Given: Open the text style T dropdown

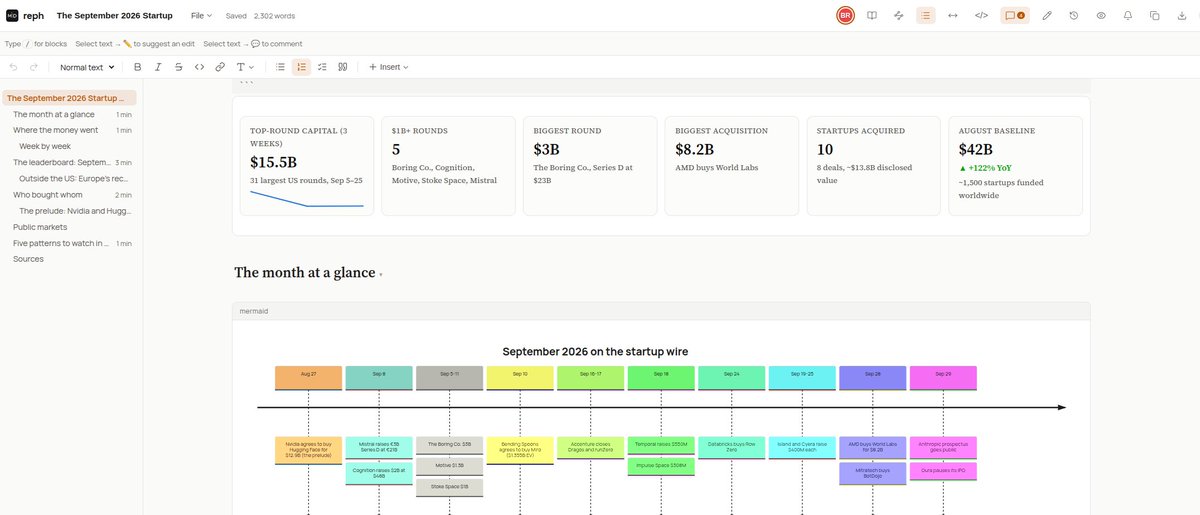Looking at the screenshot, I should [245, 67].
